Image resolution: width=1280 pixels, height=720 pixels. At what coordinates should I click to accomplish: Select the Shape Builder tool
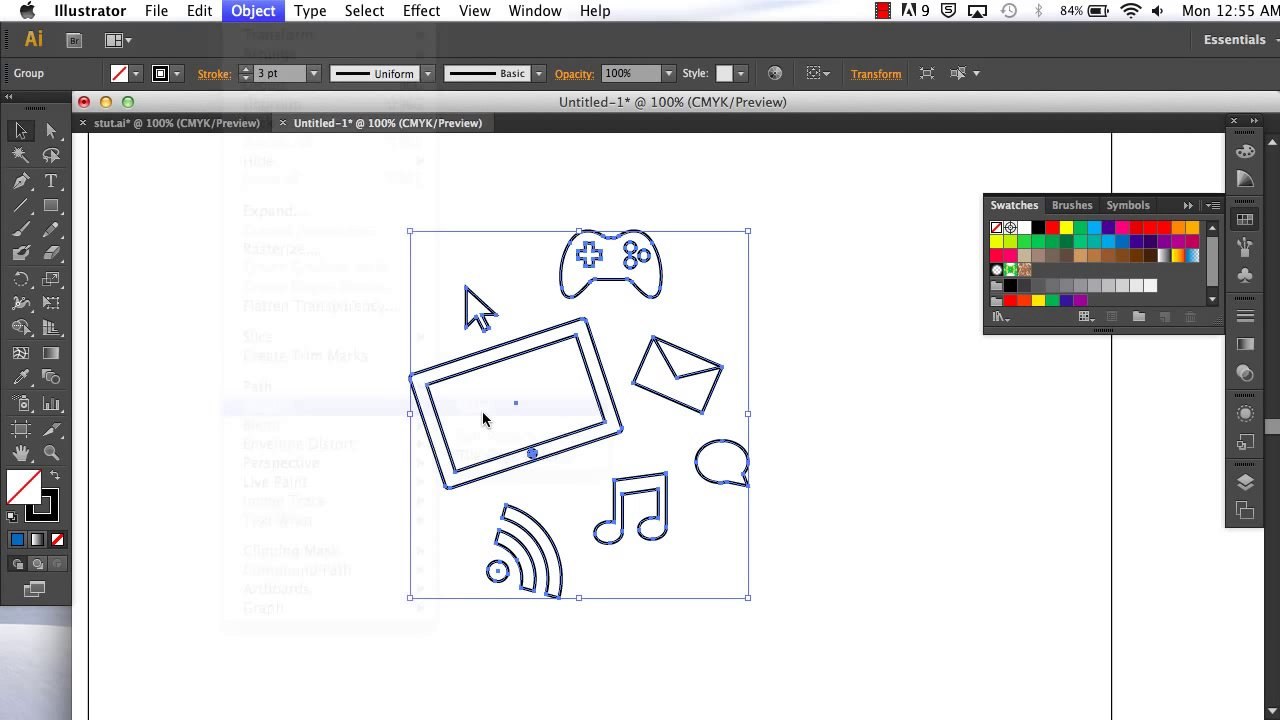pos(21,328)
